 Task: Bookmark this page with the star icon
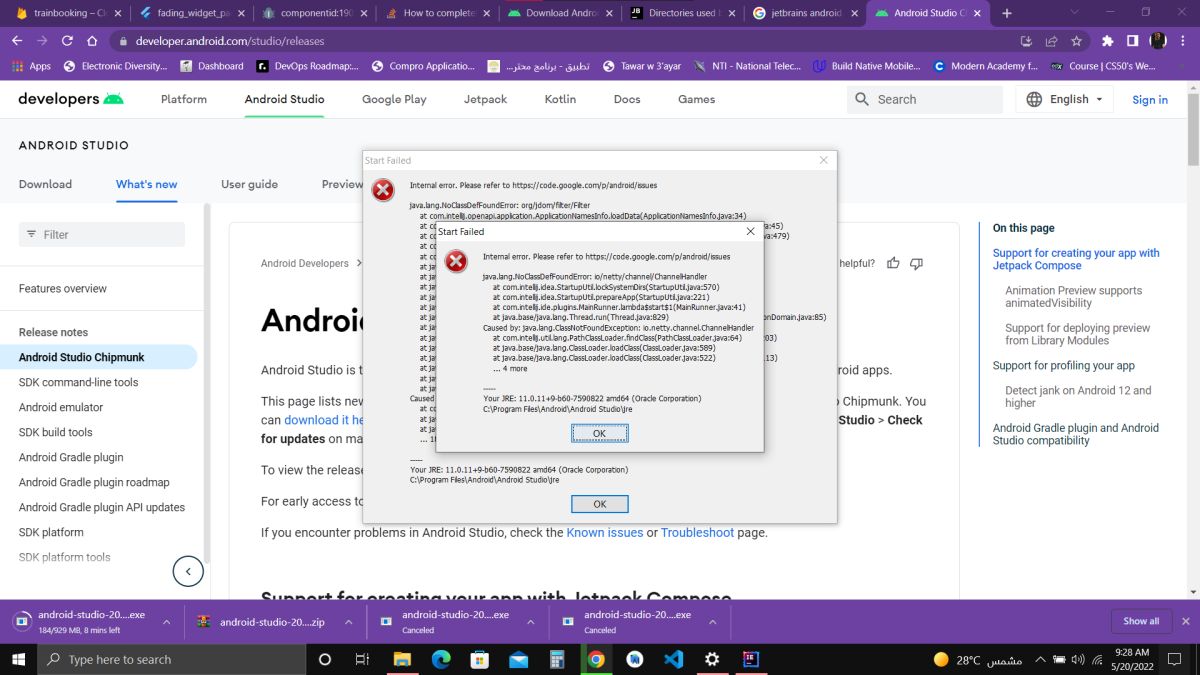pos(1076,41)
